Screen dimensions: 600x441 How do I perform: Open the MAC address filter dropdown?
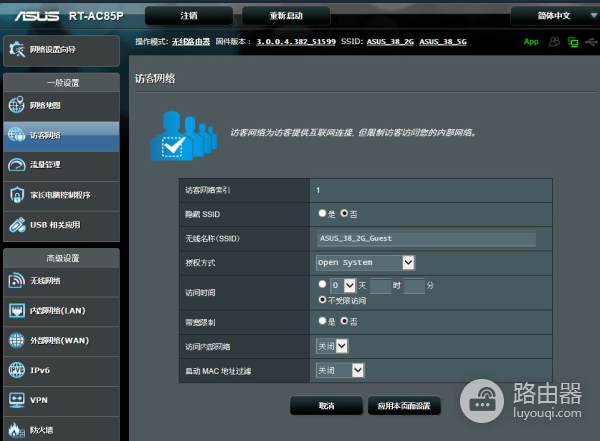340,370
